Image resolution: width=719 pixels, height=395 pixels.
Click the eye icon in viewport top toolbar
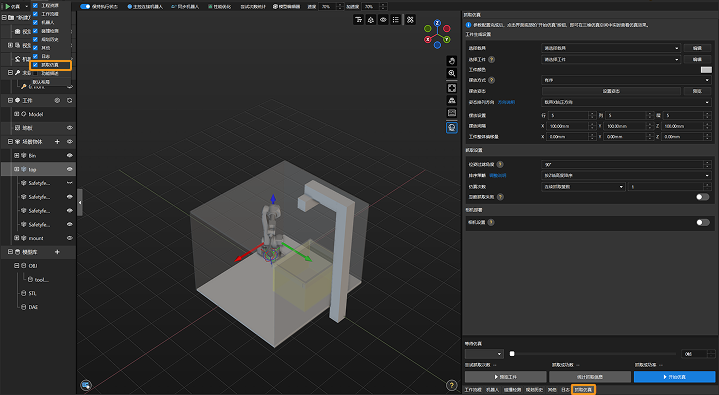tap(383, 20)
